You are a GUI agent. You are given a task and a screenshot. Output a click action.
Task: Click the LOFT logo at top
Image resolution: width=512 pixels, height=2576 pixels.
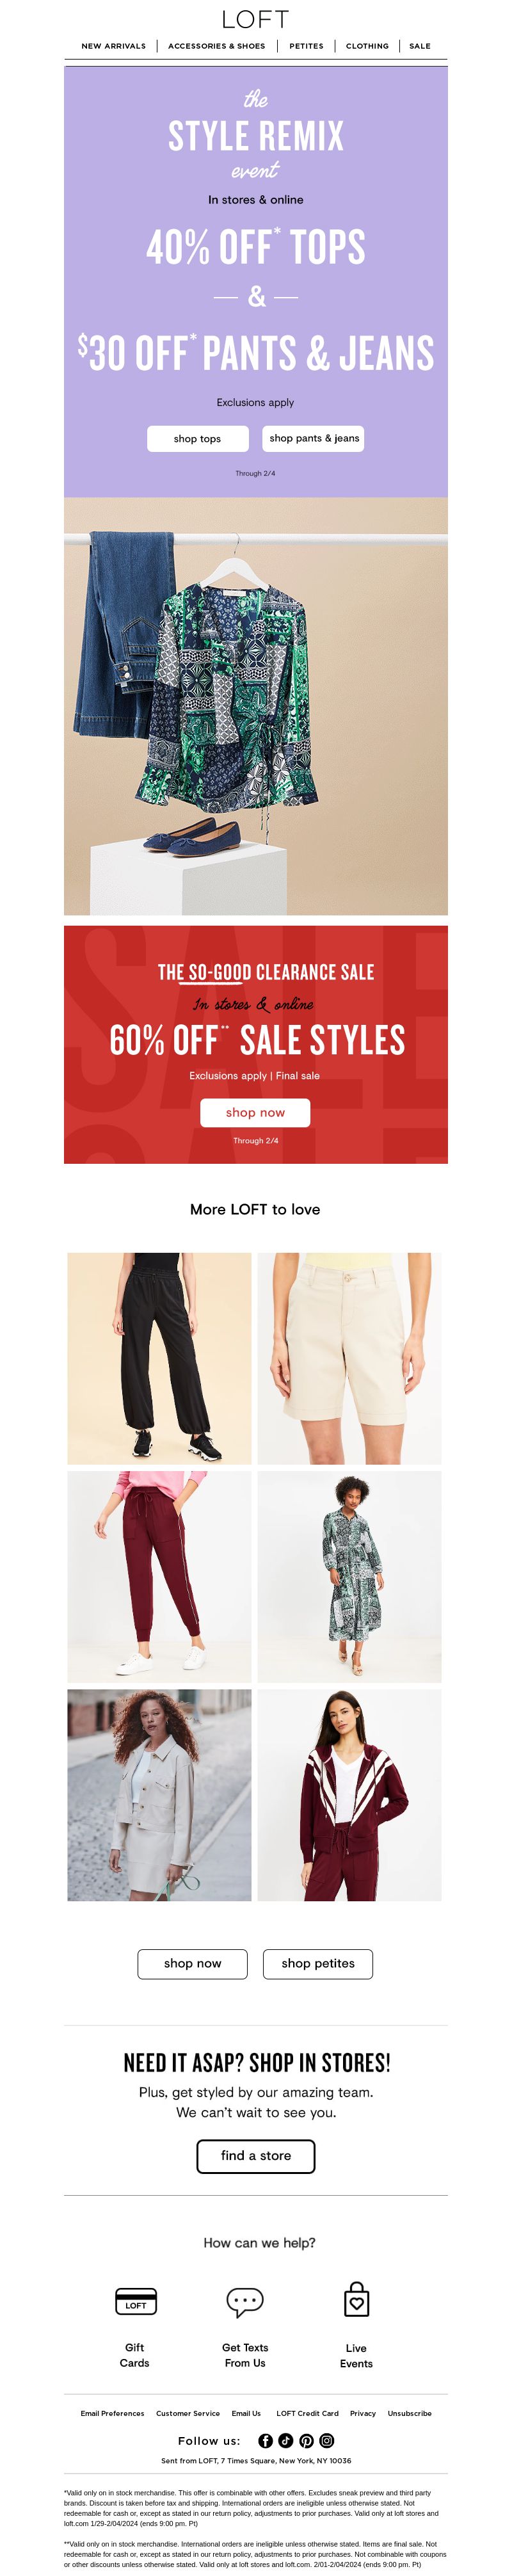pyautogui.click(x=256, y=19)
